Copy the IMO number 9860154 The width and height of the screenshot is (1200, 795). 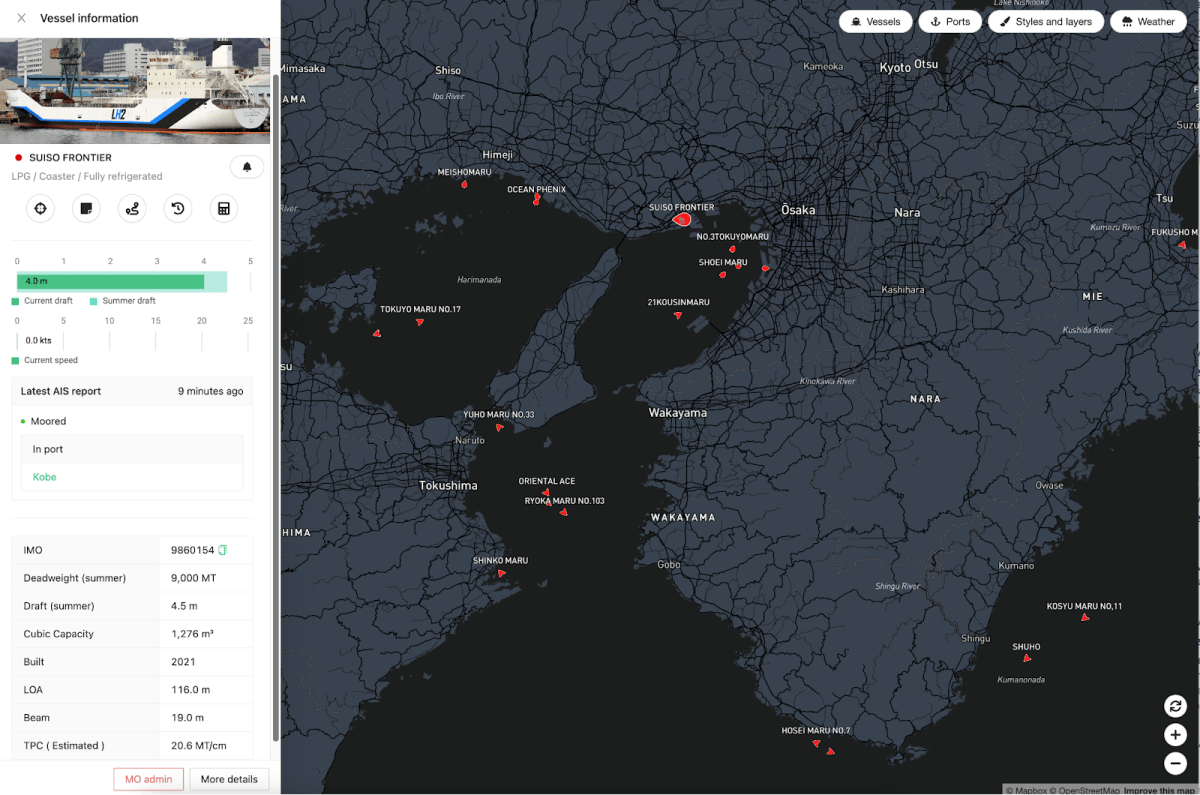223,550
